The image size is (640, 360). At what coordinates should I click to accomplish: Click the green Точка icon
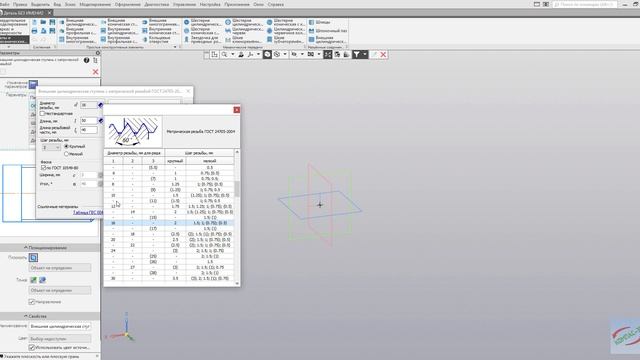[33, 280]
